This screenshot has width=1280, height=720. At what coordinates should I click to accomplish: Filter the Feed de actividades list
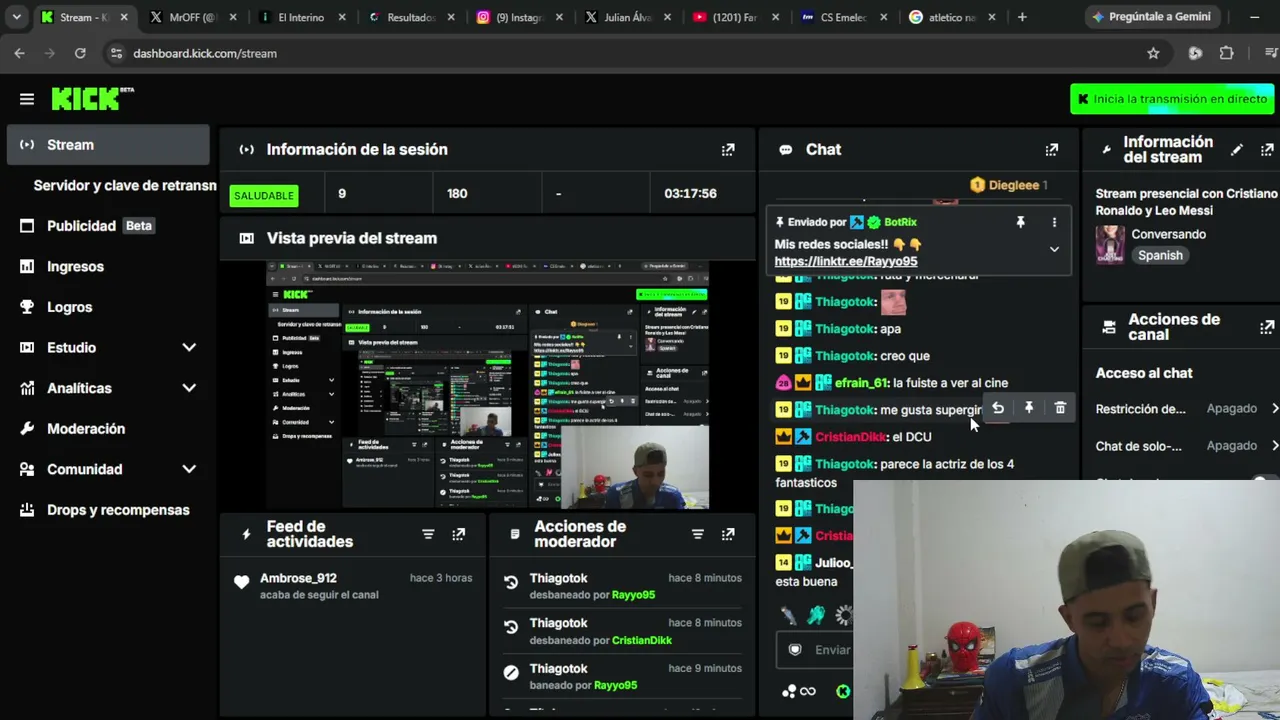coord(428,534)
